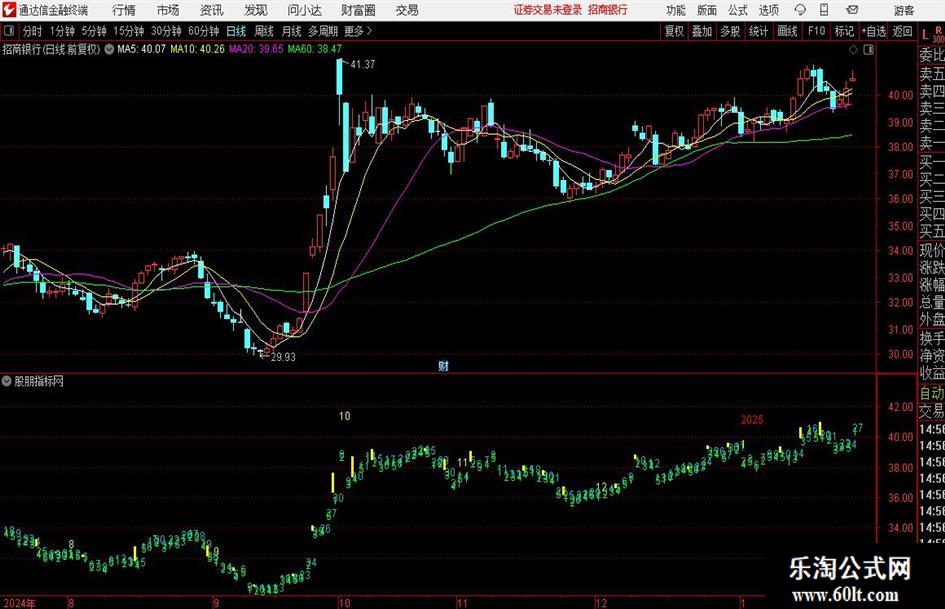Open the 多周期 multi-period view
The width and height of the screenshot is (945, 609).
tap(323, 31)
